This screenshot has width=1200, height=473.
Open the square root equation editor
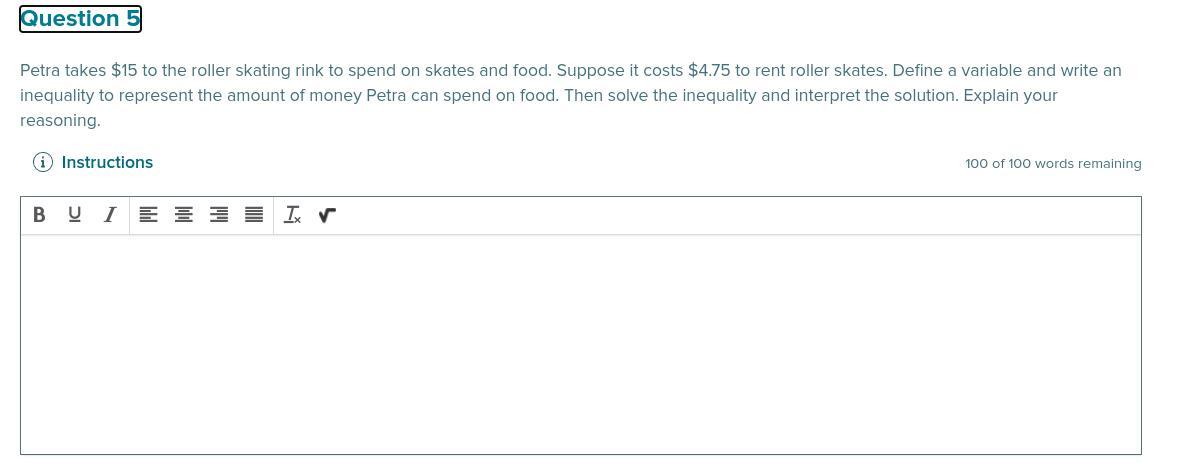click(327, 214)
